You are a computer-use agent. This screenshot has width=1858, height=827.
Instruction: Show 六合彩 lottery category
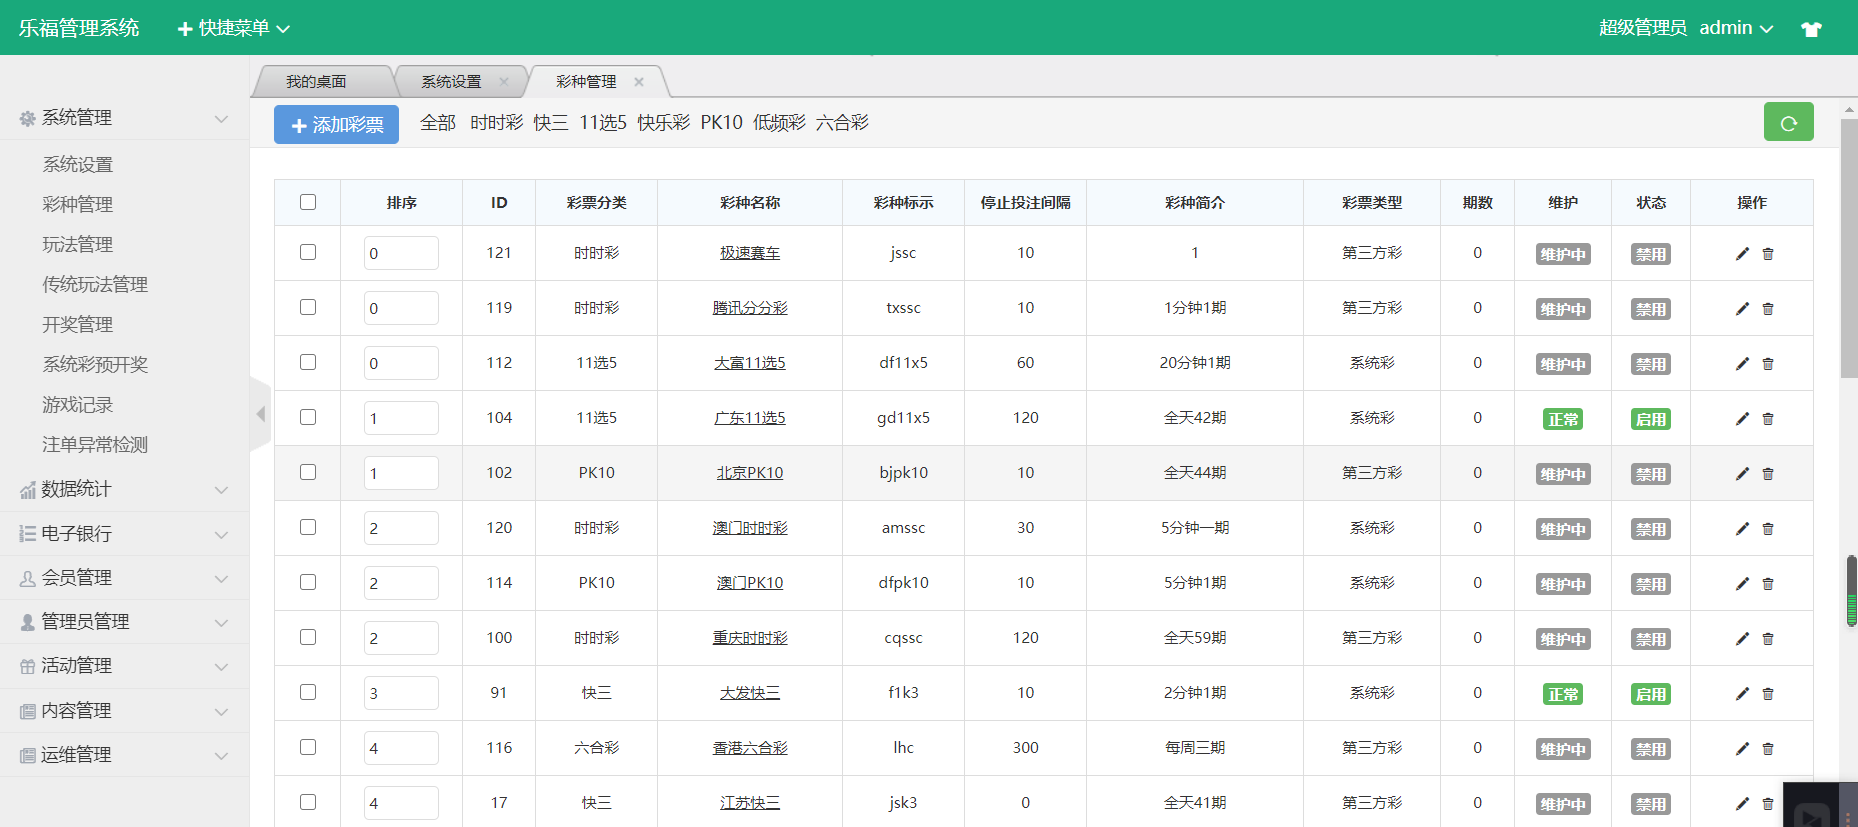coord(842,123)
